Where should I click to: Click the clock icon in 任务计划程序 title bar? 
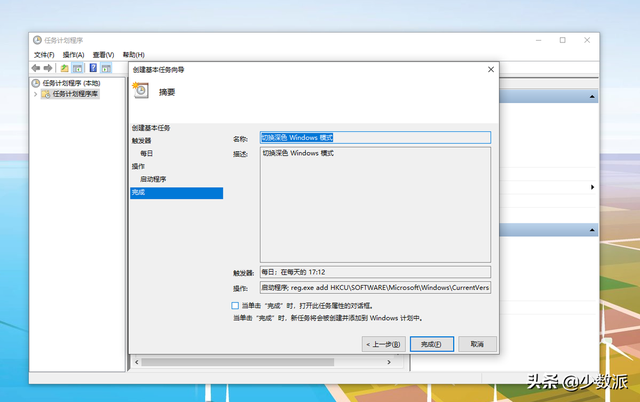(37, 40)
